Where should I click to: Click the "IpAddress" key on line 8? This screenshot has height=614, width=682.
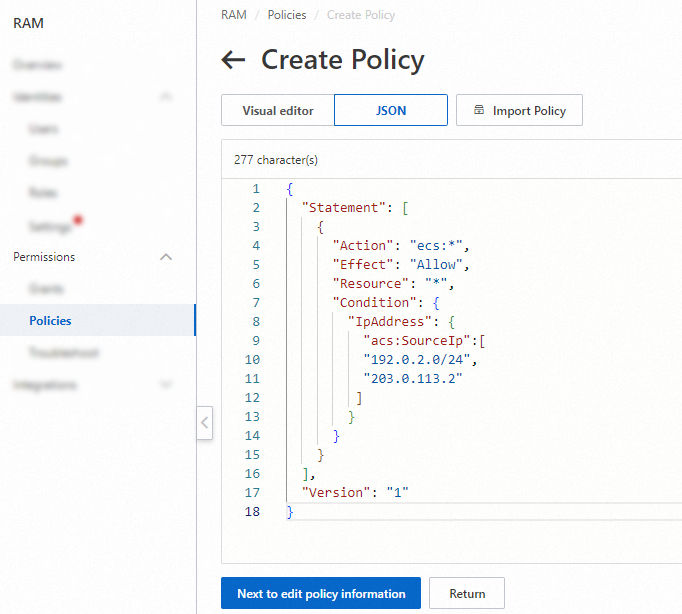point(390,322)
